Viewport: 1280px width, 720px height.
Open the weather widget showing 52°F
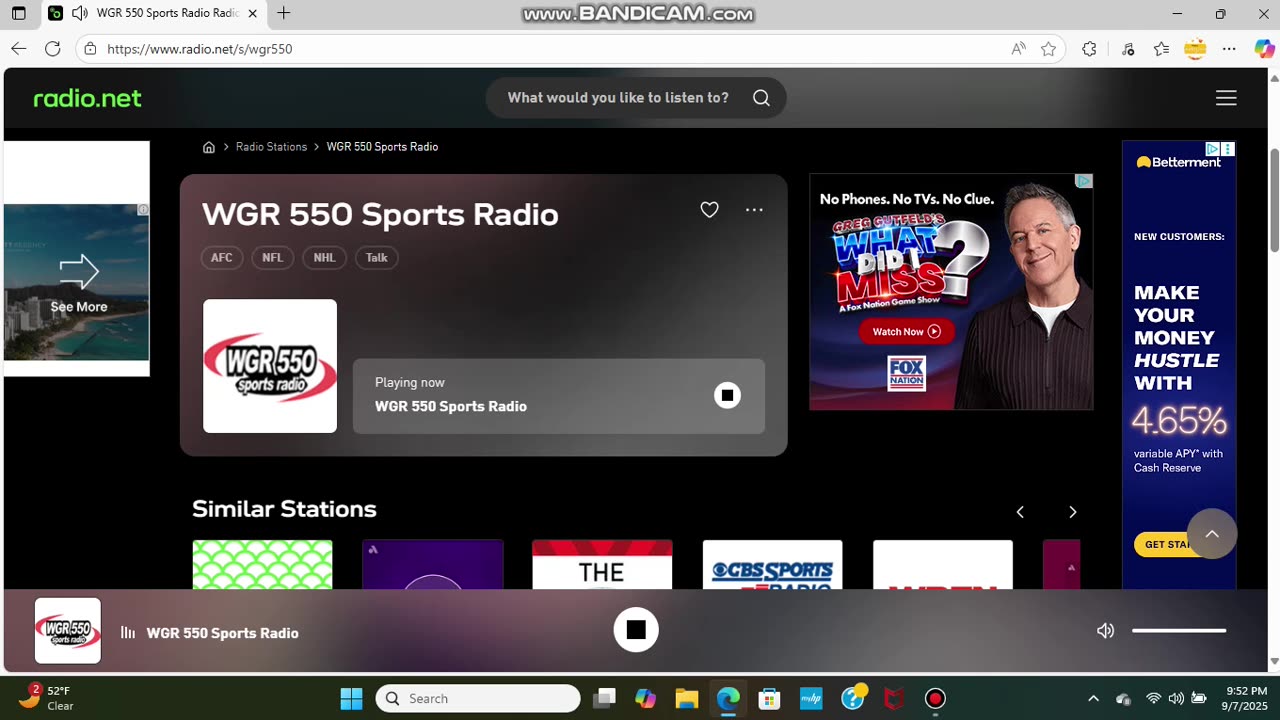(x=47, y=698)
